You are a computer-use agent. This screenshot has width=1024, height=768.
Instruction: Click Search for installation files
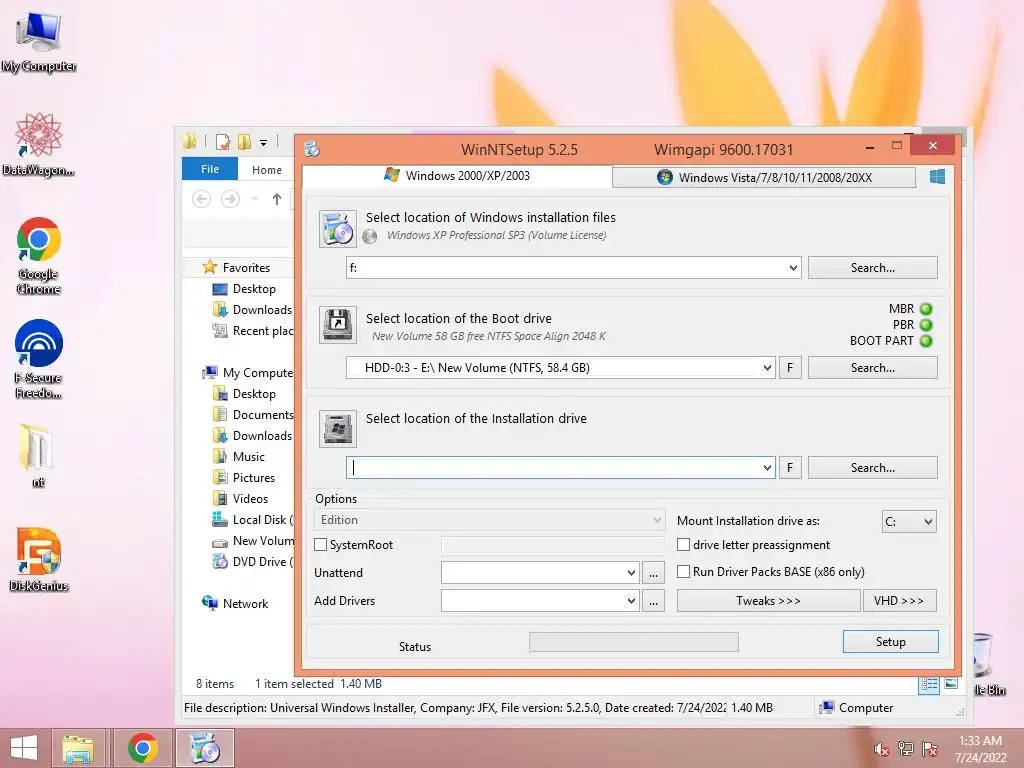[x=872, y=268]
